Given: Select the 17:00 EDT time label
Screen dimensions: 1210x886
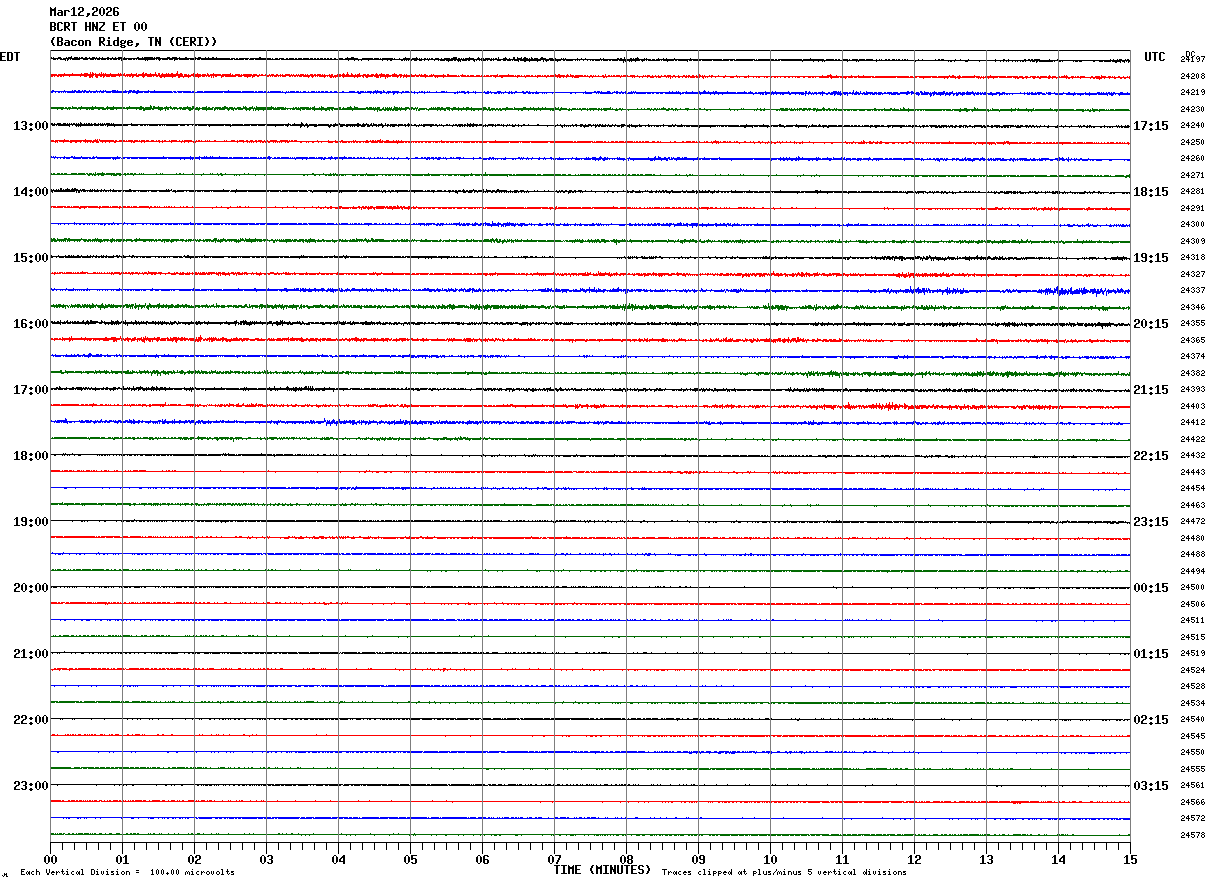Looking at the screenshot, I should point(31,390).
